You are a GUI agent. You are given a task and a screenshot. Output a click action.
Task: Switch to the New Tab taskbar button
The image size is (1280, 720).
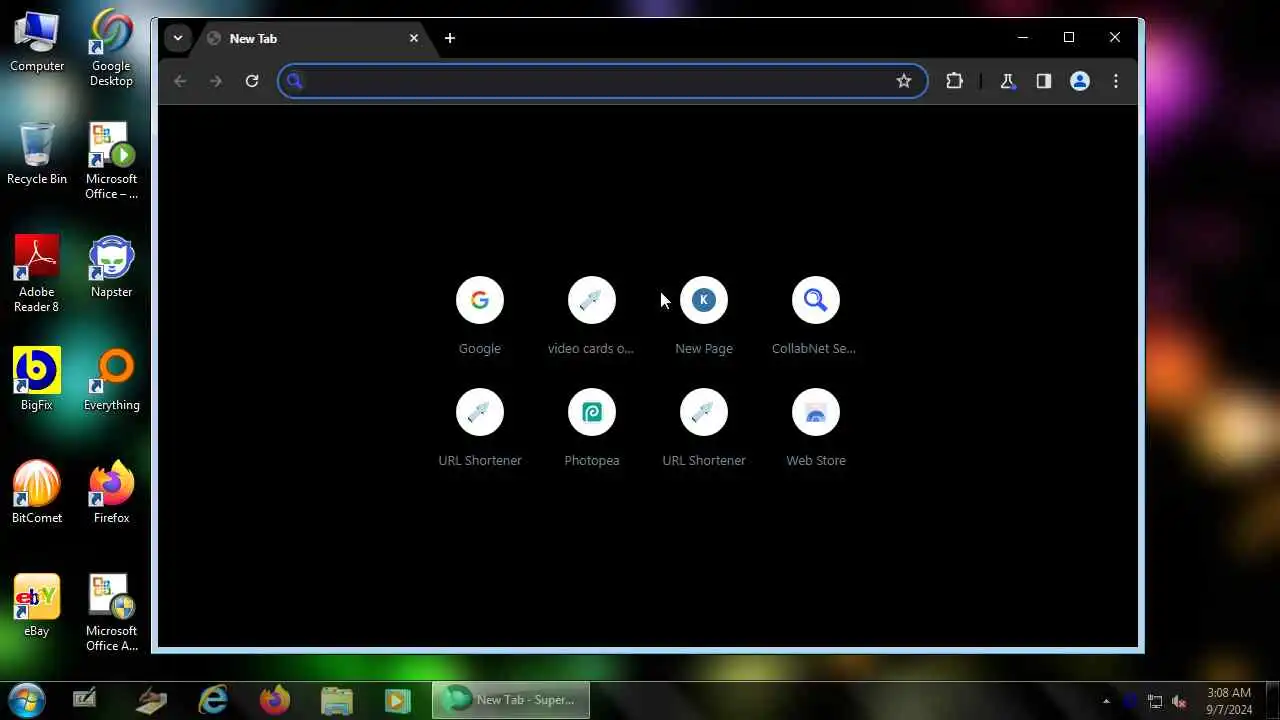[511, 700]
